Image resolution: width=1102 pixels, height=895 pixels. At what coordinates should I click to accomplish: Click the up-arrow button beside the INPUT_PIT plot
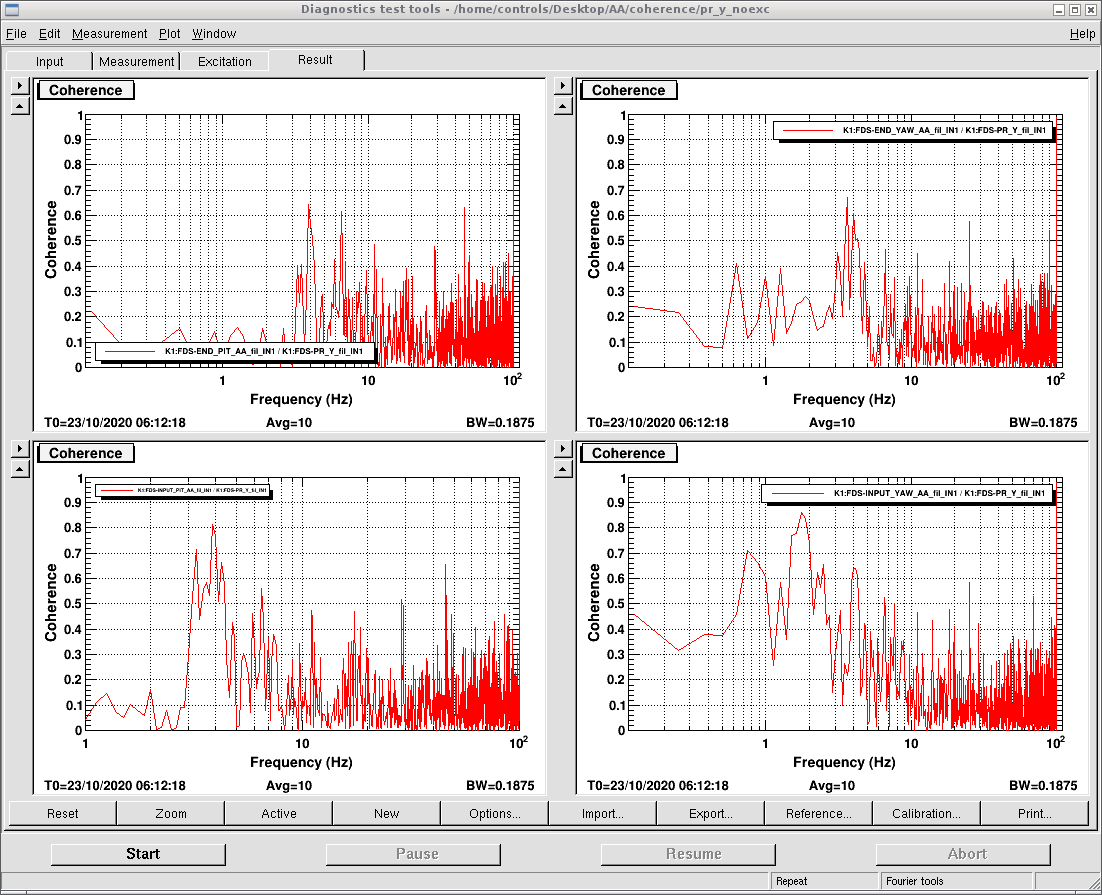point(20,468)
